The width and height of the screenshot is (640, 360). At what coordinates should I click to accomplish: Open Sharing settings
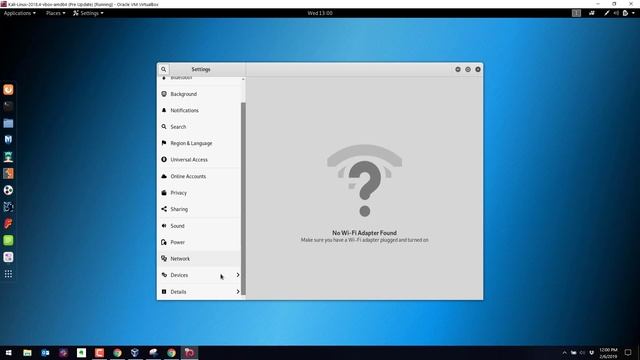[199, 209]
